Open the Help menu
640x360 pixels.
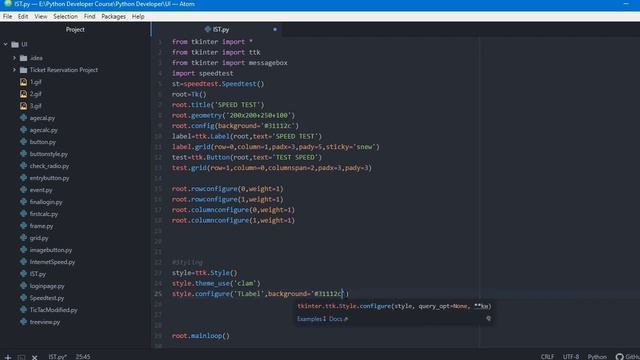tap(138, 16)
